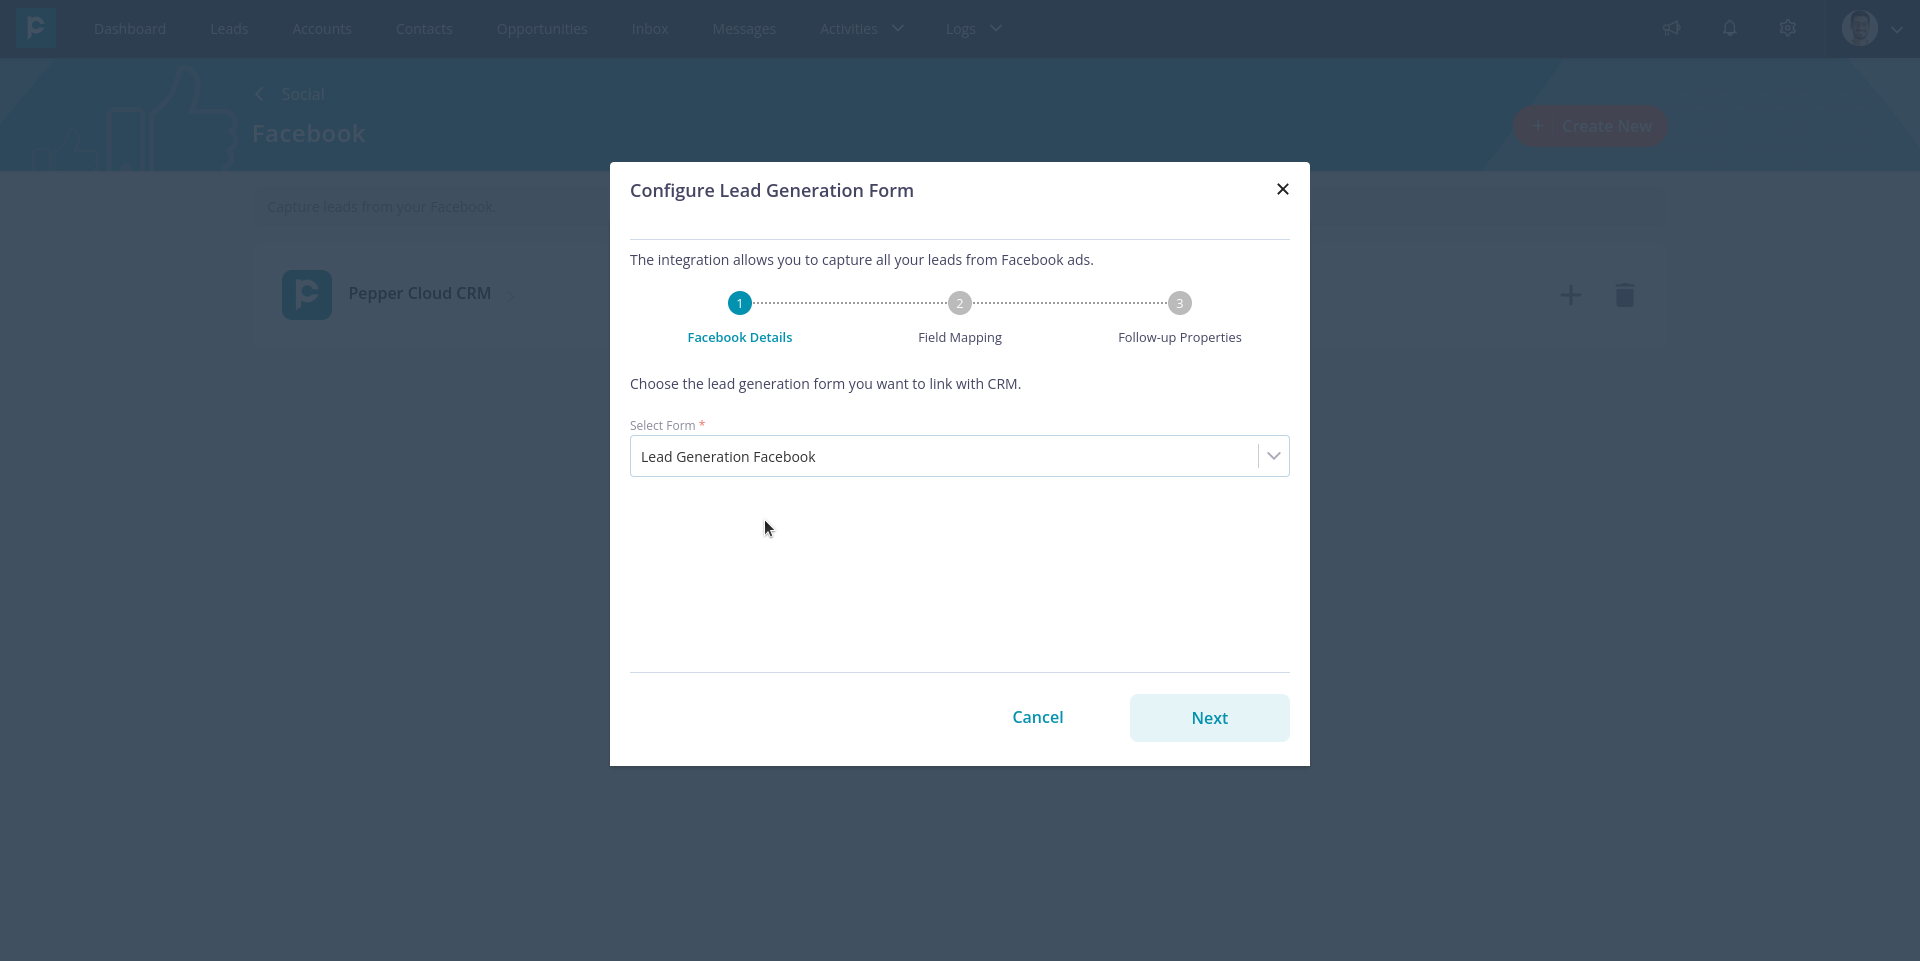Open the Select Form dropdown arrow

coord(1273,456)
